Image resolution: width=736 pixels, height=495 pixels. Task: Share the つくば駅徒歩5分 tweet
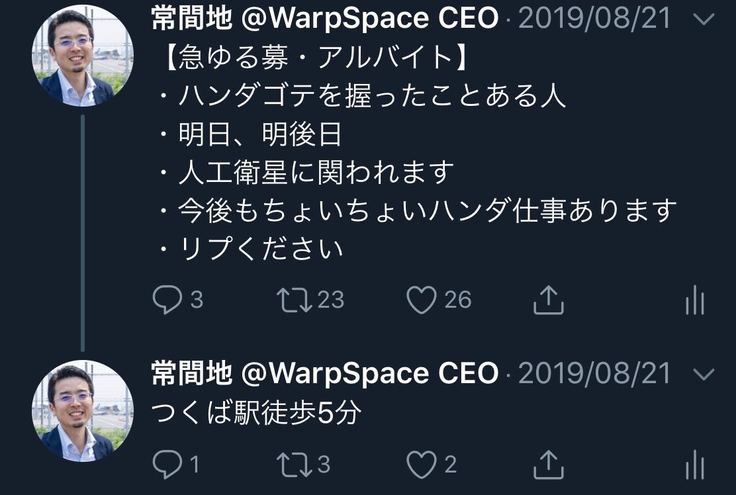click(x=549, y=464)
